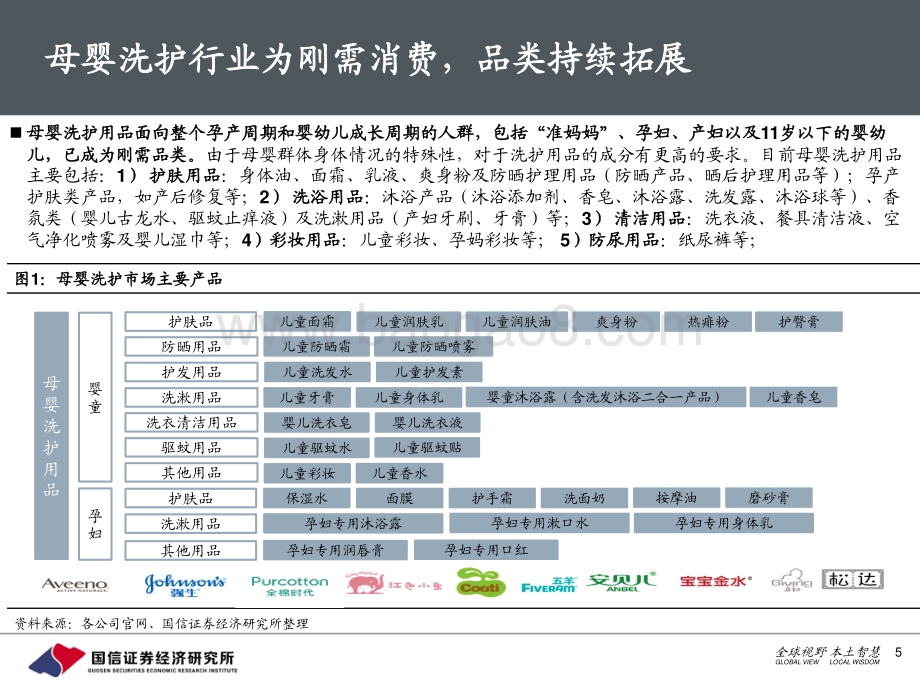Click the 婴儿洗衣皂 product box
The width and height of the screenshot is (920, 690).
316,422
